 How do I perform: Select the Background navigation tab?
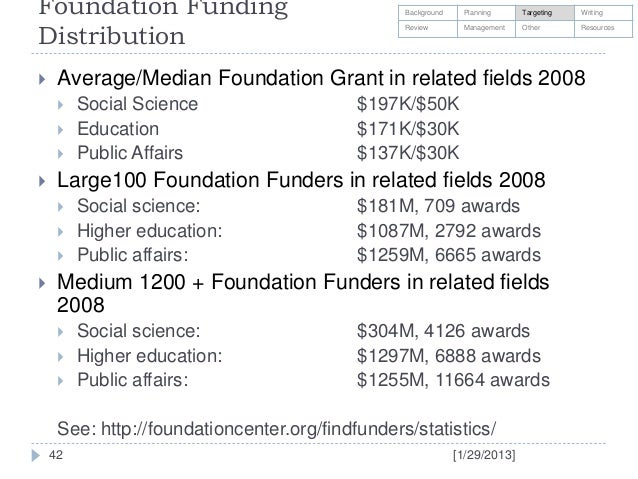(x=428, y=13)
